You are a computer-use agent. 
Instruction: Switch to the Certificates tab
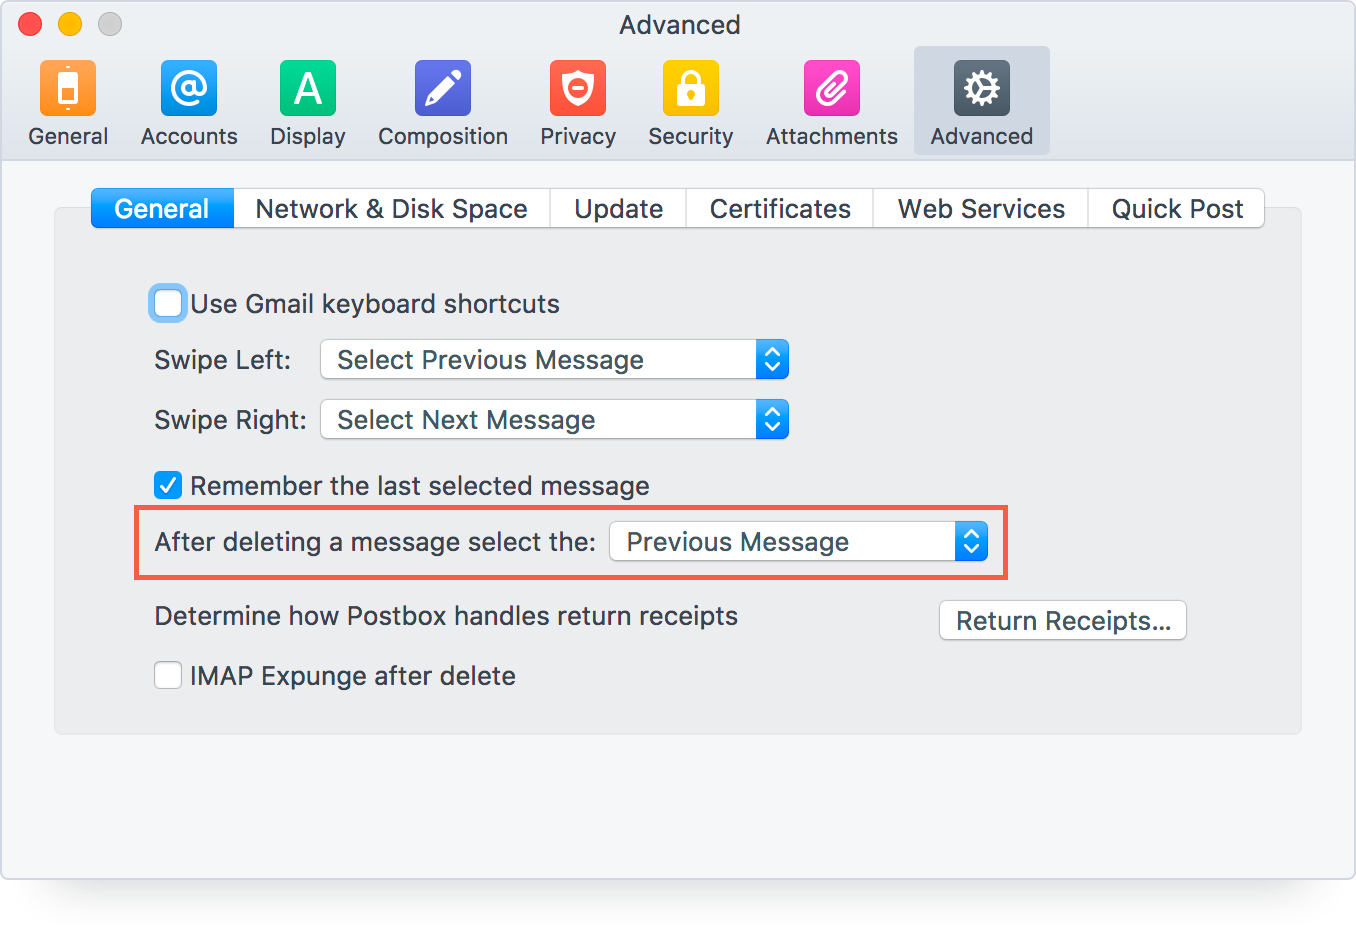(x=780, y=209)
